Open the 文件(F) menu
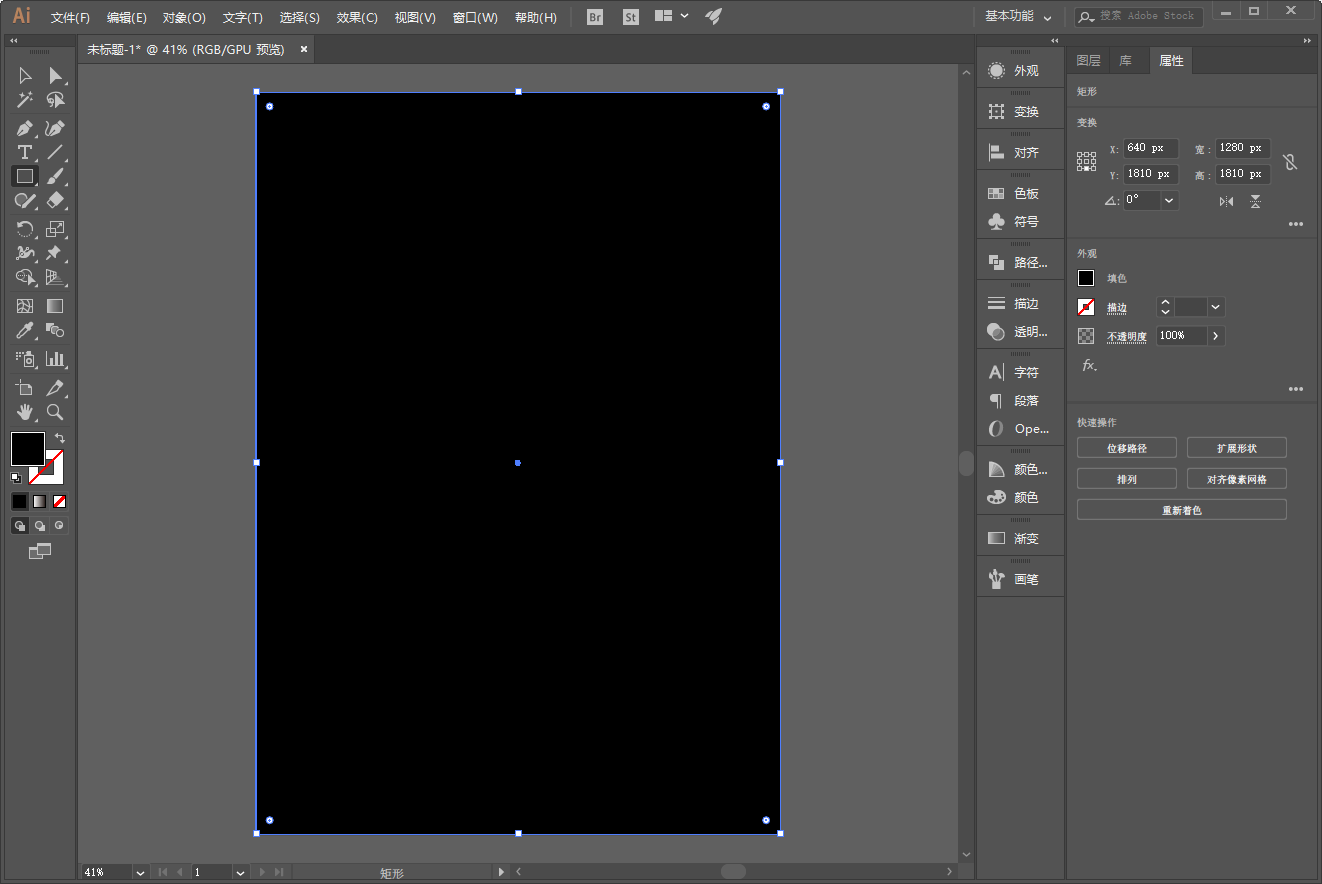 pyautogui.click(x=70, y=18)
